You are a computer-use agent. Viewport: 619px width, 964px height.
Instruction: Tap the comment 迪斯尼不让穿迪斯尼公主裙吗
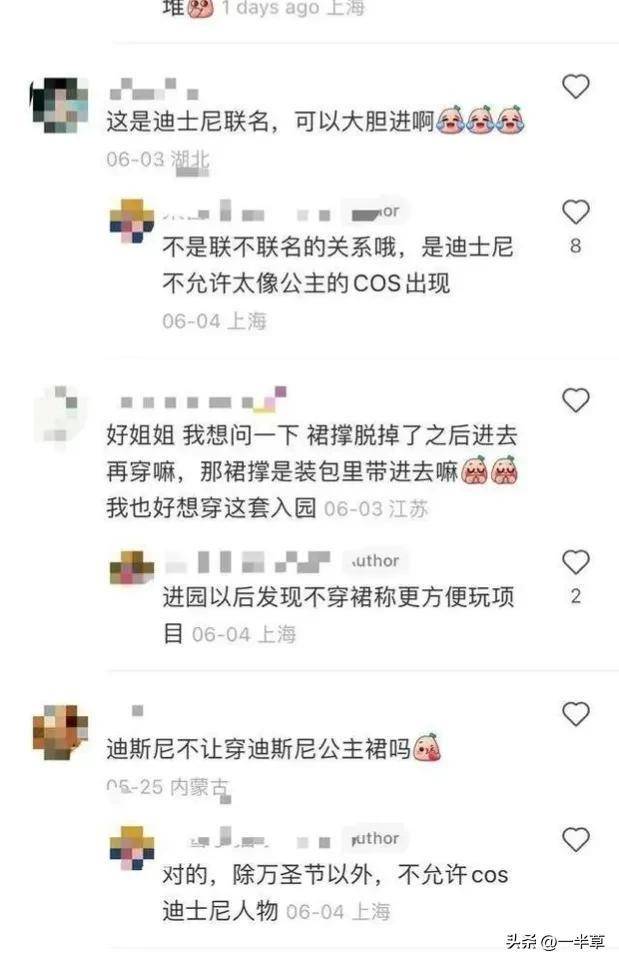(x=258, y=749)
